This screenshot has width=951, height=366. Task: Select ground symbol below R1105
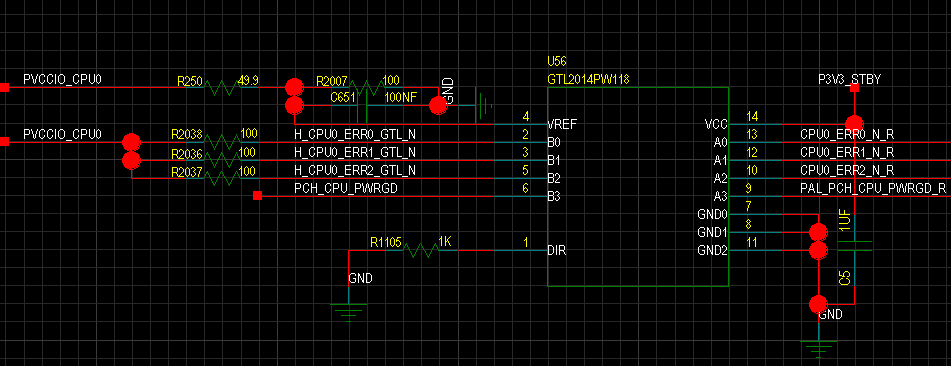click(349, 311)
